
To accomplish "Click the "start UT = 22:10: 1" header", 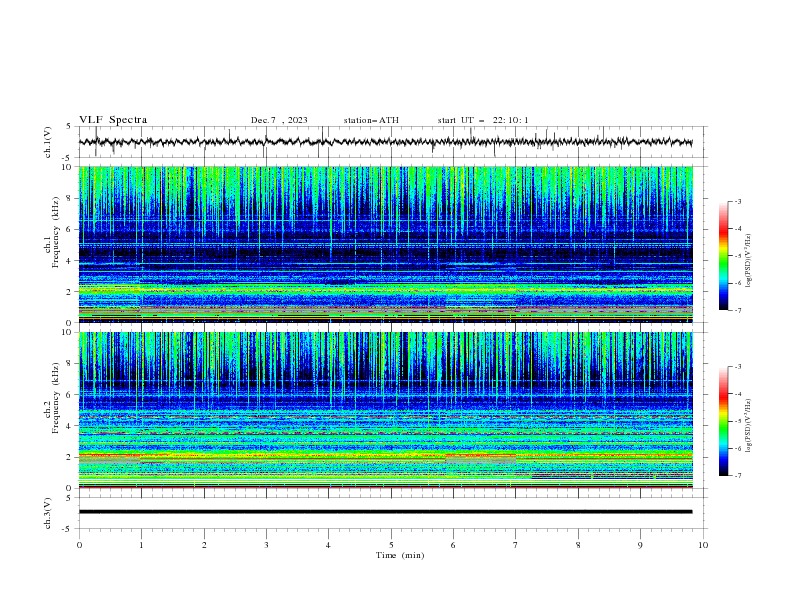I will pyautogui.click(x=483, y=120).
